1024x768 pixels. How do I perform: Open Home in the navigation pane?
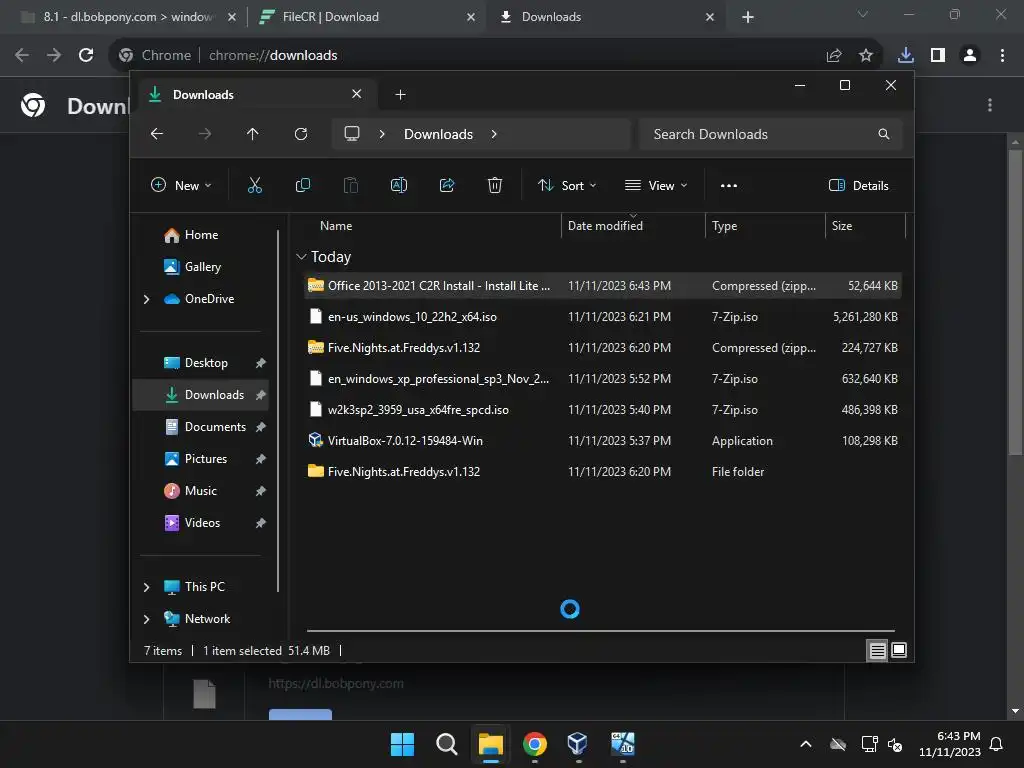click(200, 235)
